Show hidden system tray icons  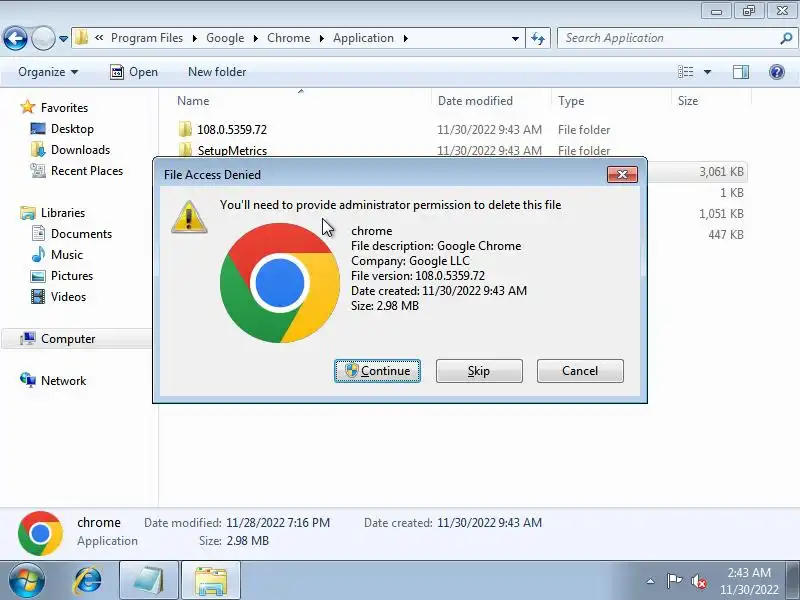tap(651, 581)
